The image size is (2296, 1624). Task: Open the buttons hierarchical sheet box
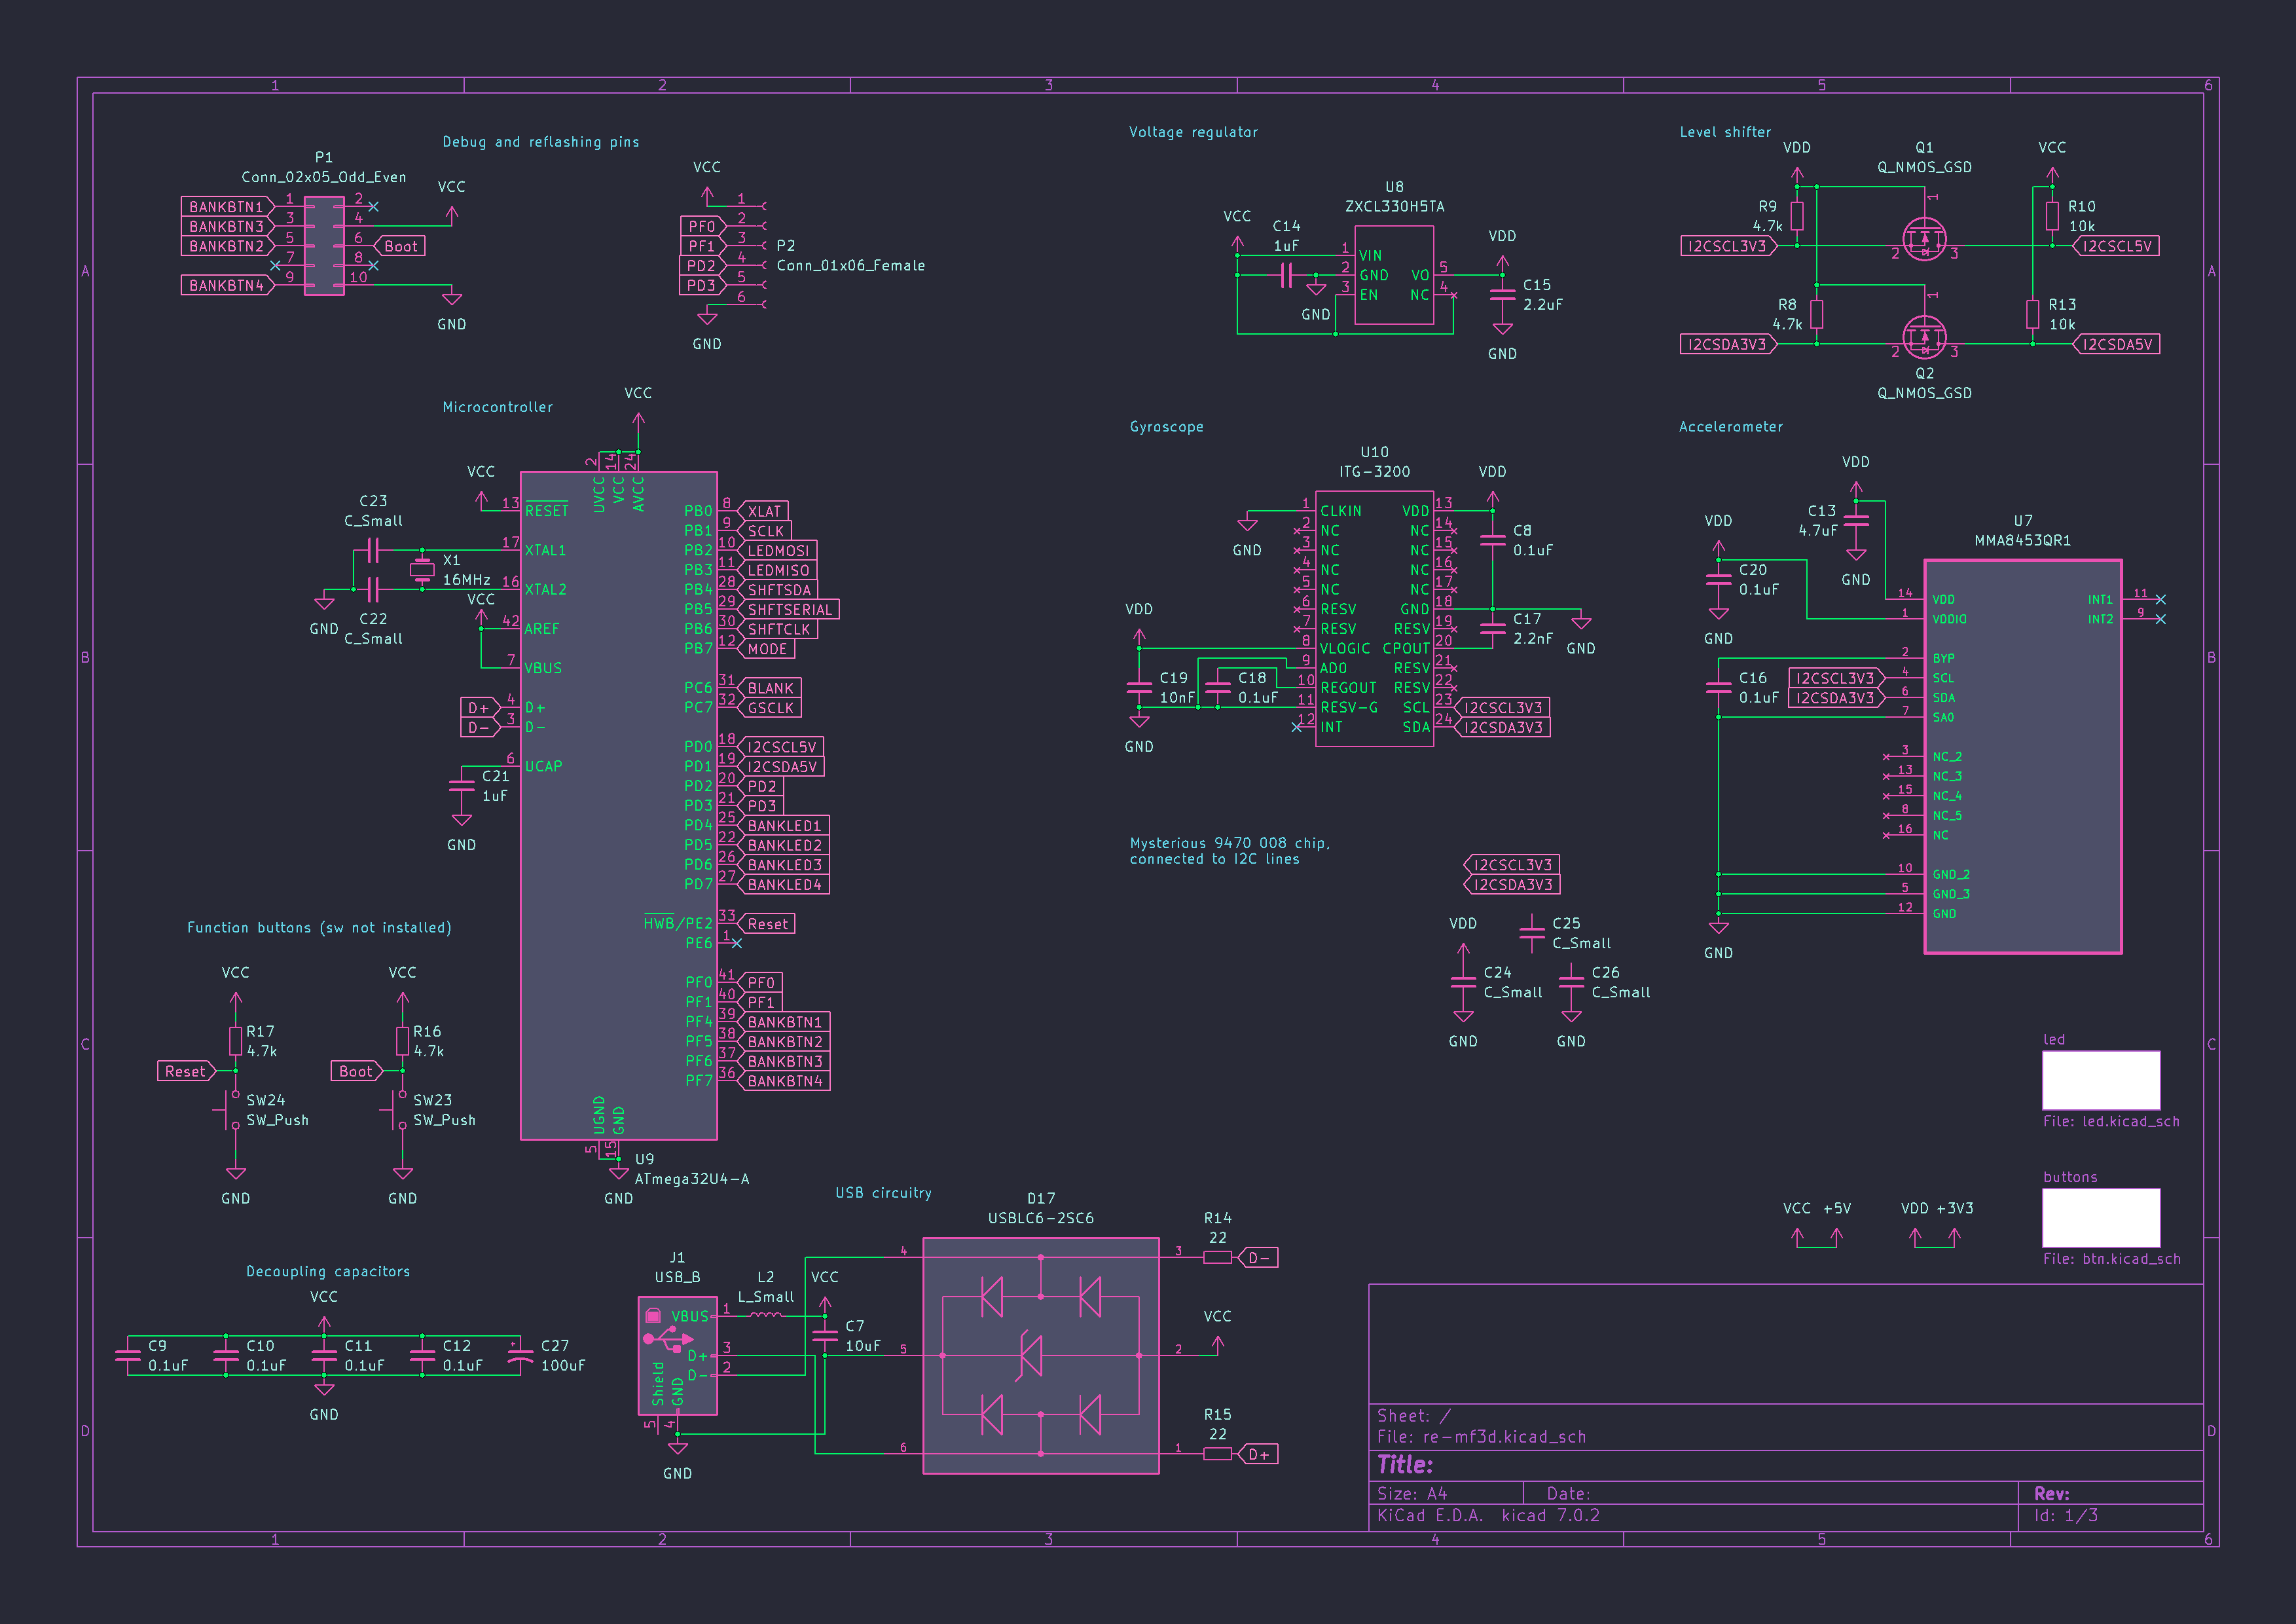point(2100,1218)
